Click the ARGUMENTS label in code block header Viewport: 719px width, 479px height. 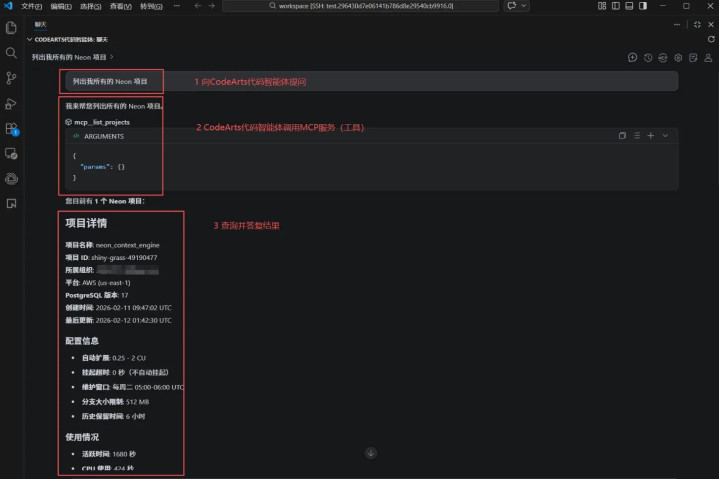click(x=104, y=136)
